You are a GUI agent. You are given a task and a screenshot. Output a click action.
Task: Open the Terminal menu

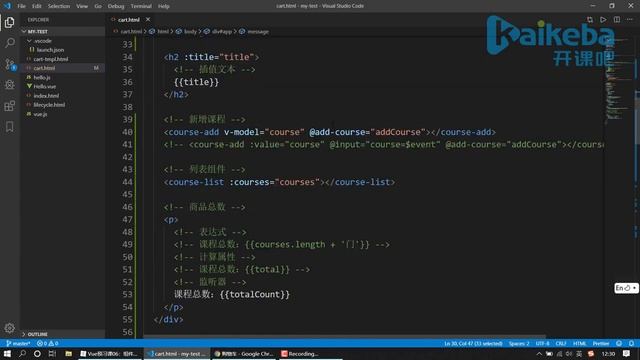click(x=141, y=6)
